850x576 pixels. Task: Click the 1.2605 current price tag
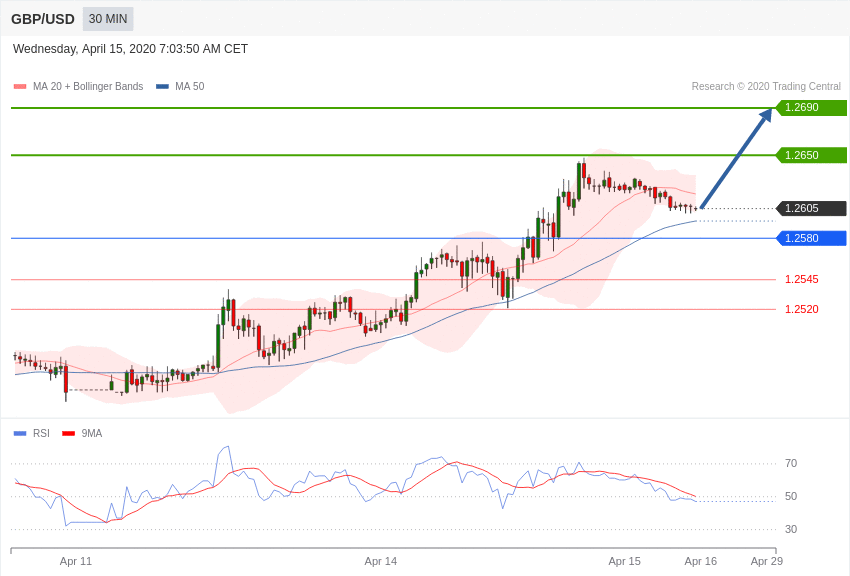coord(812,208)
